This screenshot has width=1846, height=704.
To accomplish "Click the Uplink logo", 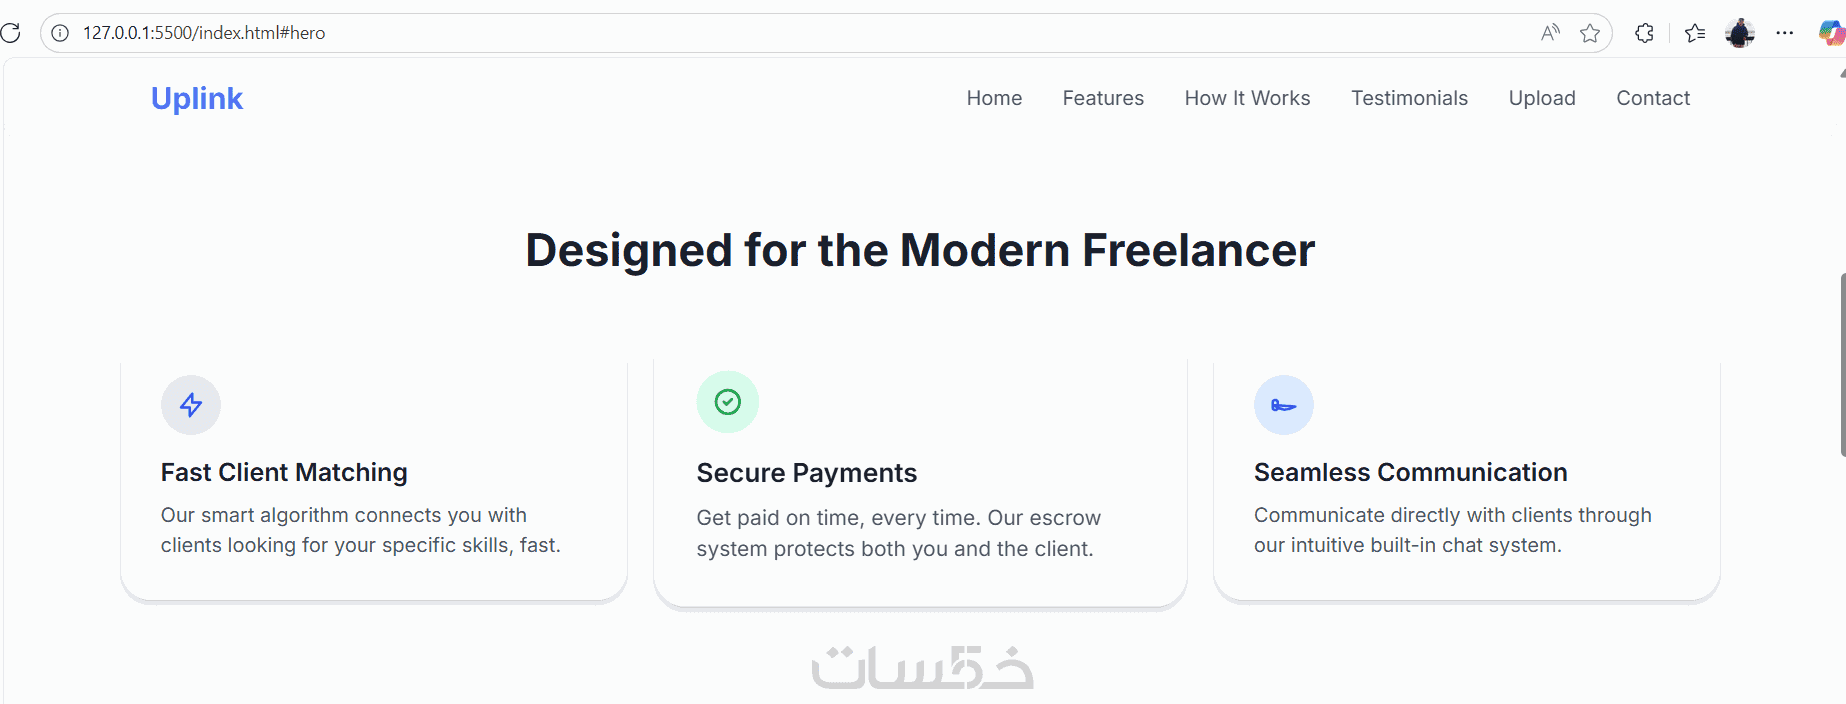I will click(197, 98).
